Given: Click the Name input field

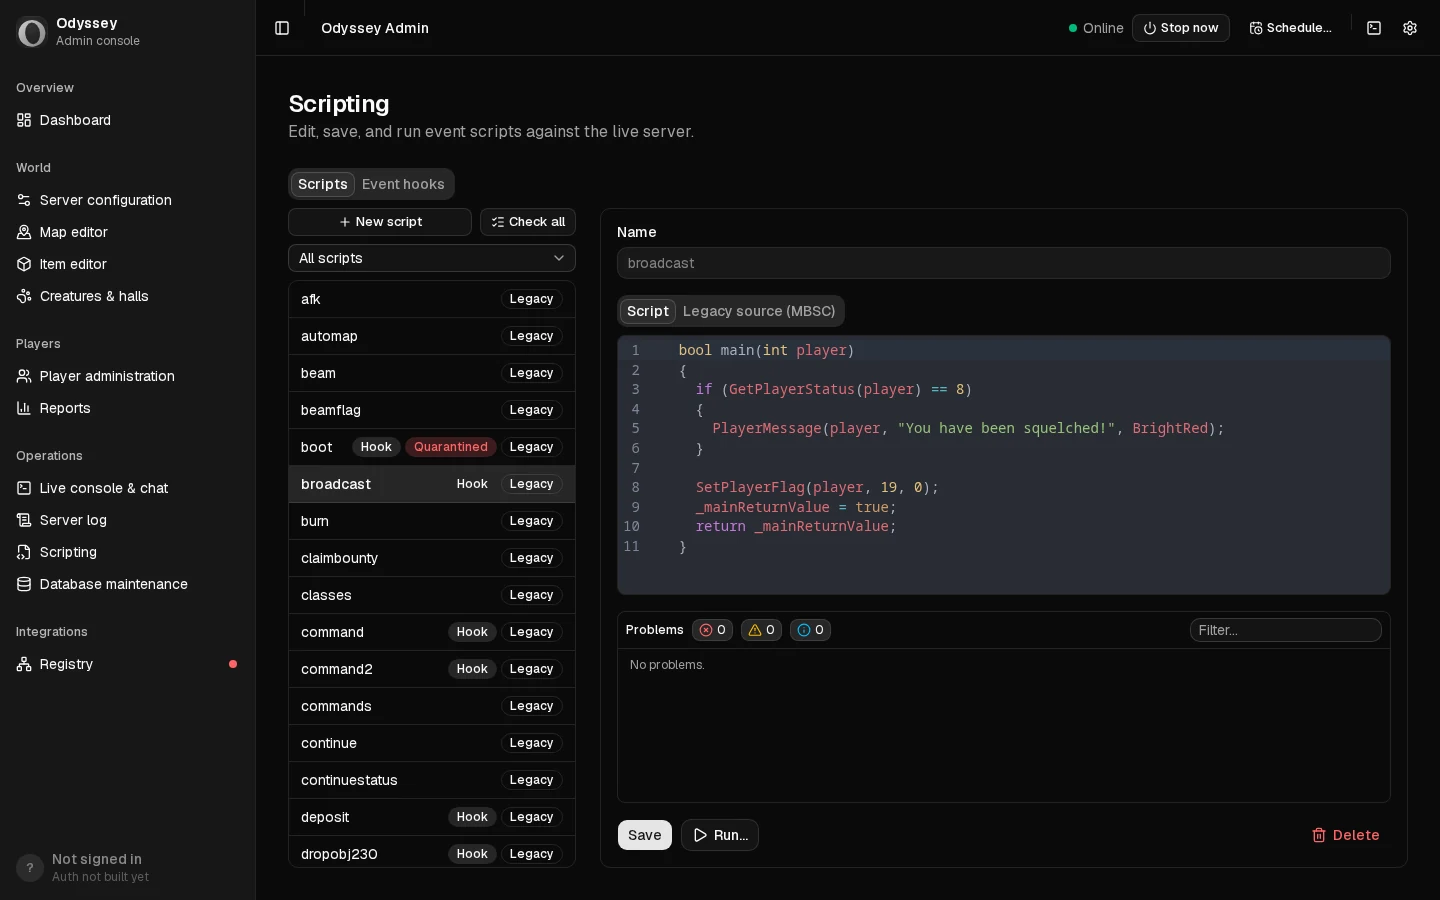Looking at the screenshot, I should (1004, 263).
